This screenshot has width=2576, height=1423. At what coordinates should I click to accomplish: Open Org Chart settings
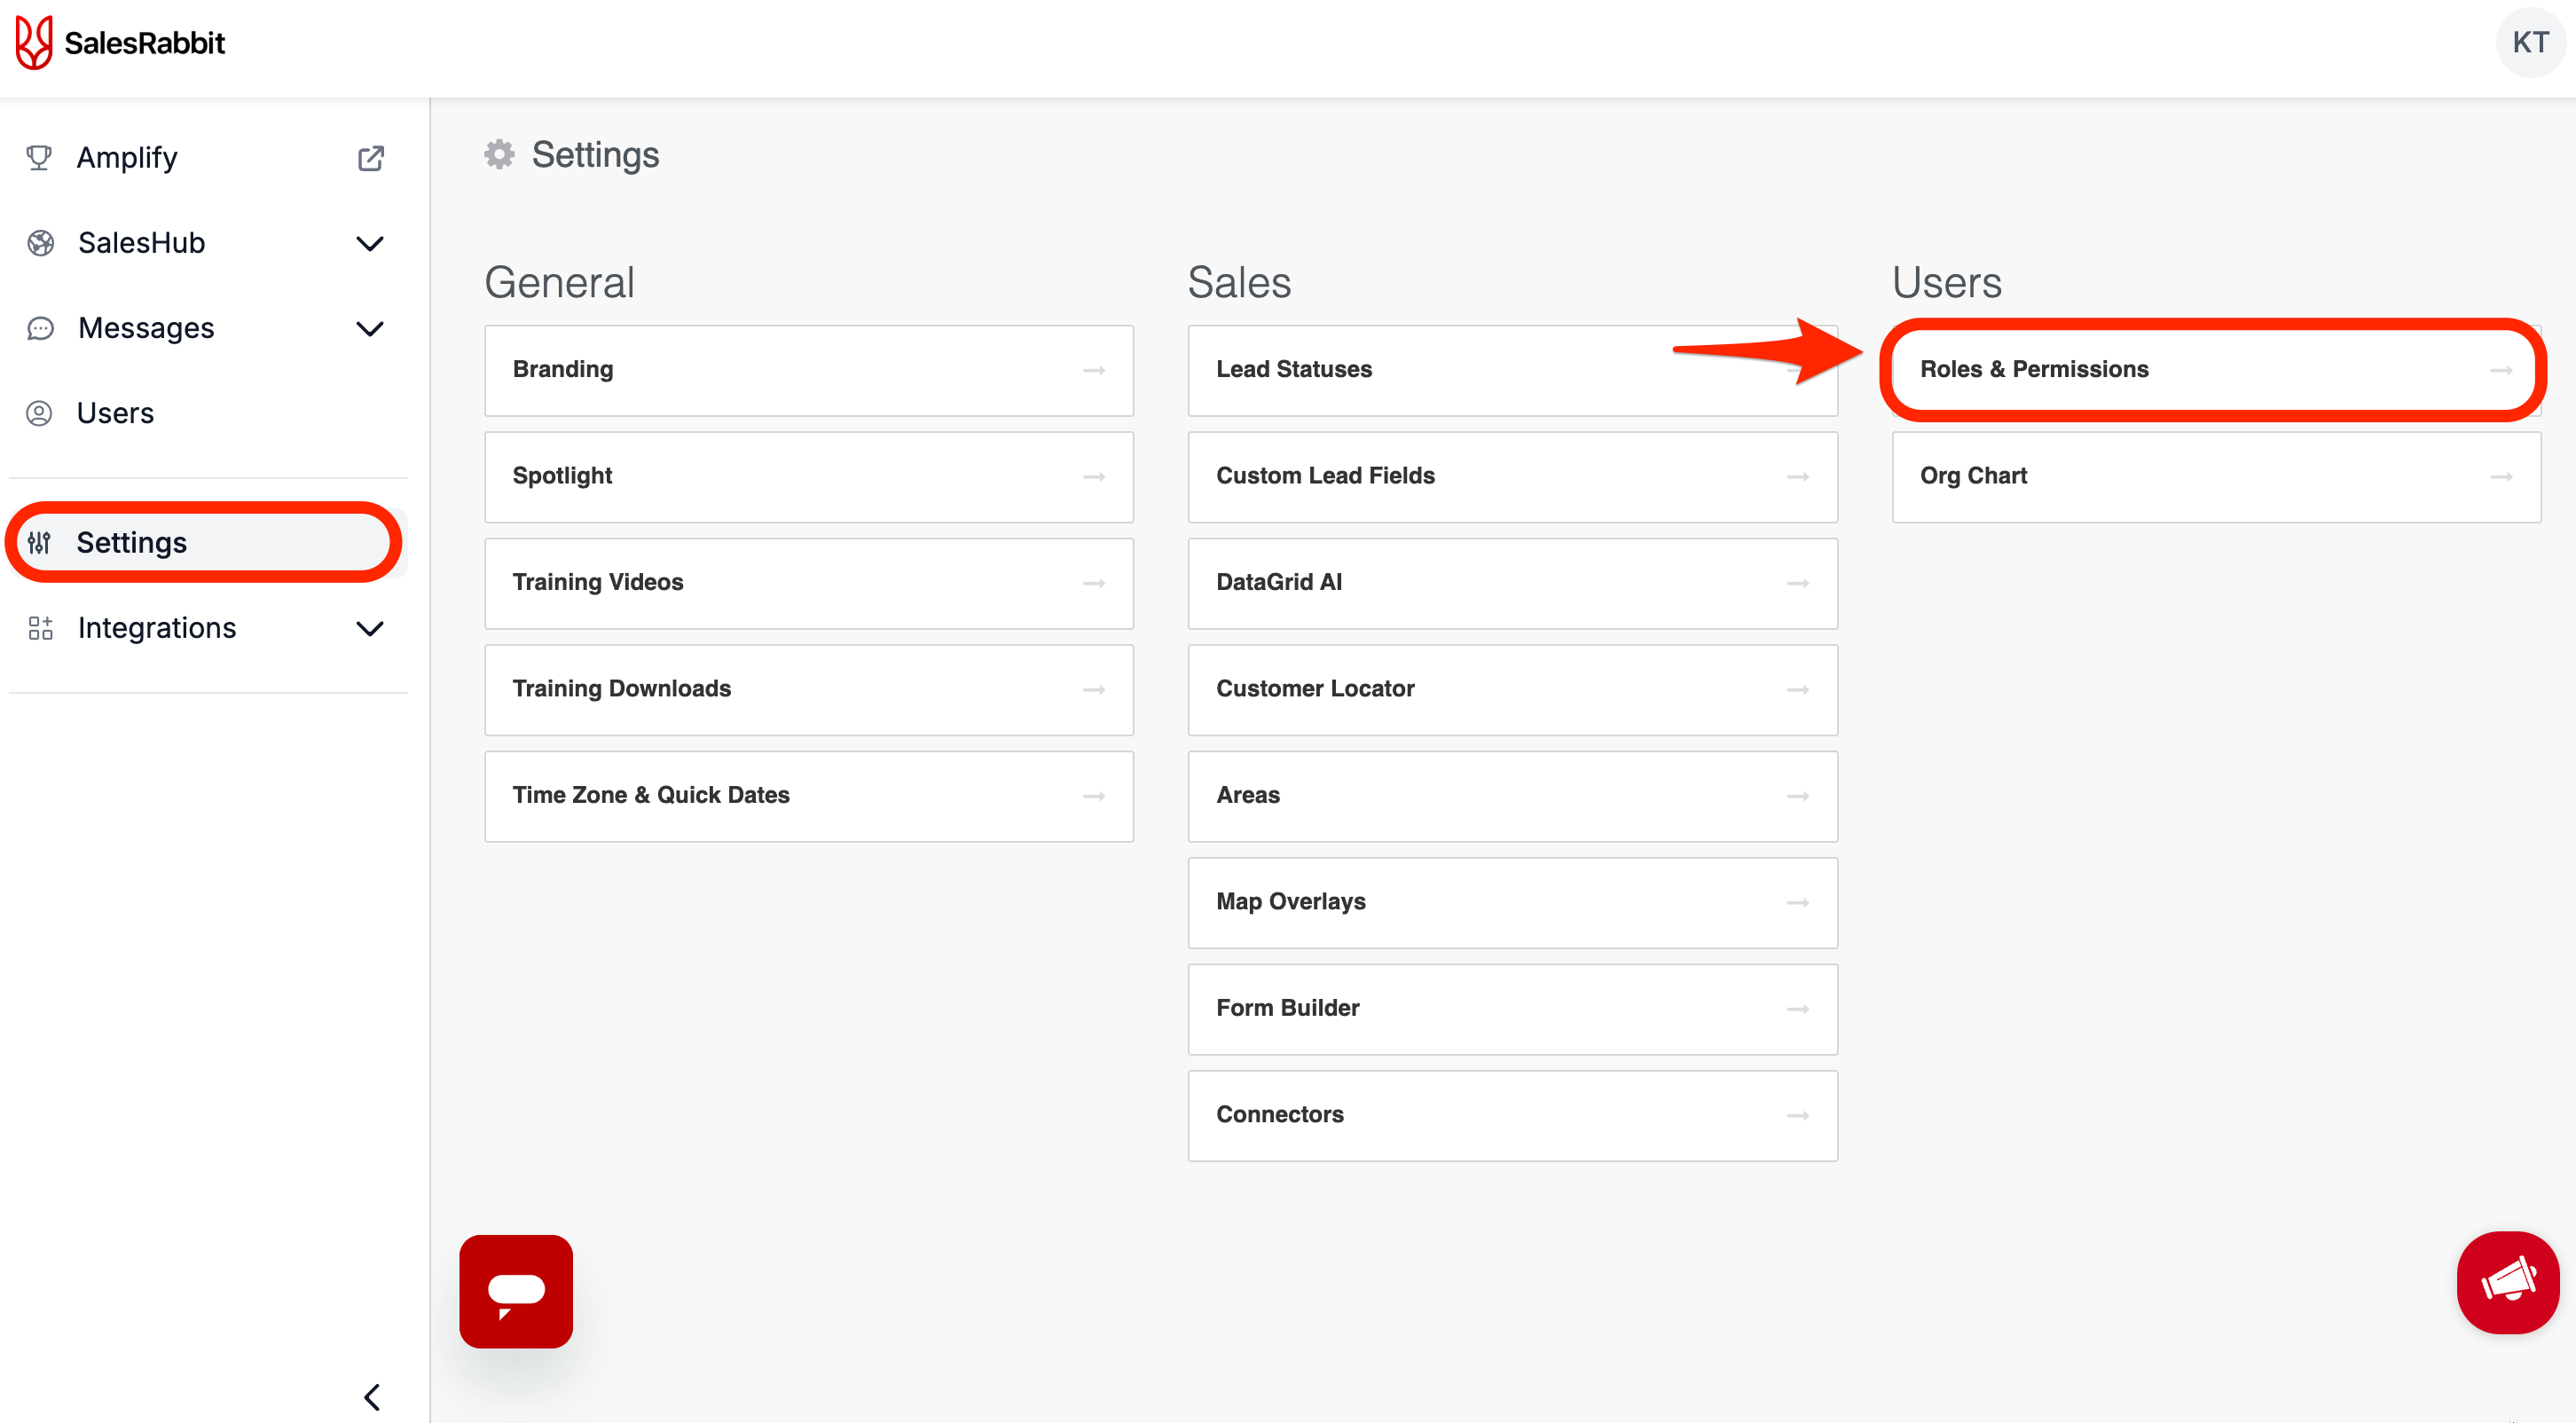coord(2216,477)
